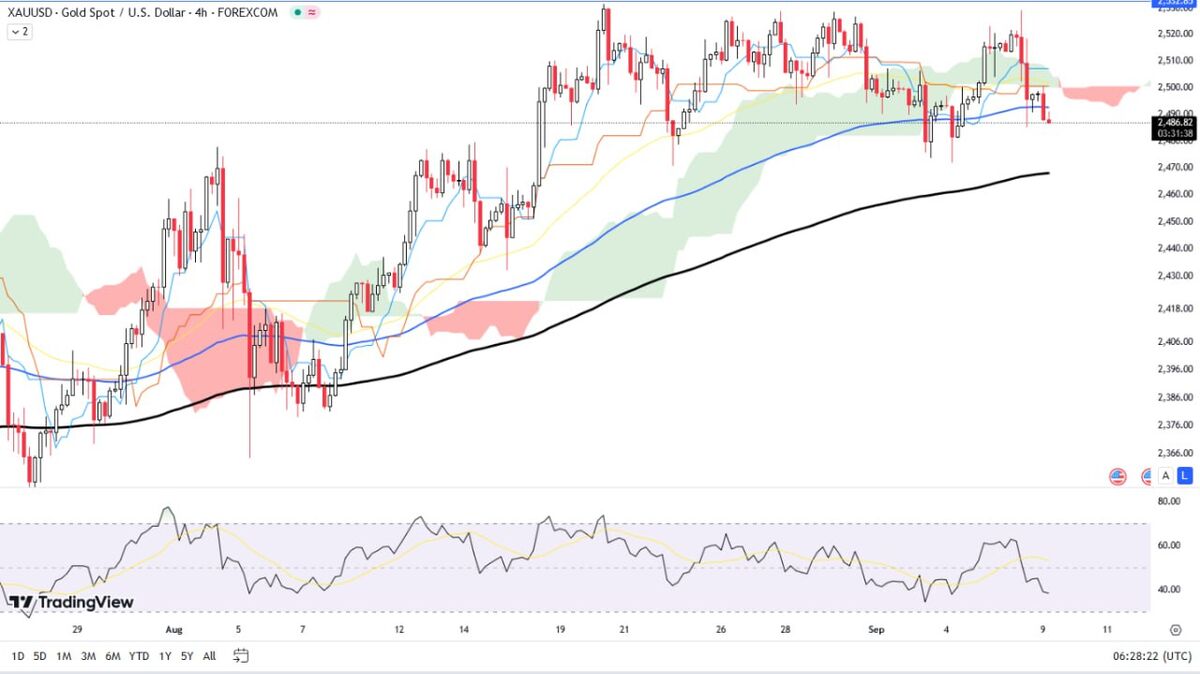Click the TradingView logo
The image size is (1200, 674).
71,602
